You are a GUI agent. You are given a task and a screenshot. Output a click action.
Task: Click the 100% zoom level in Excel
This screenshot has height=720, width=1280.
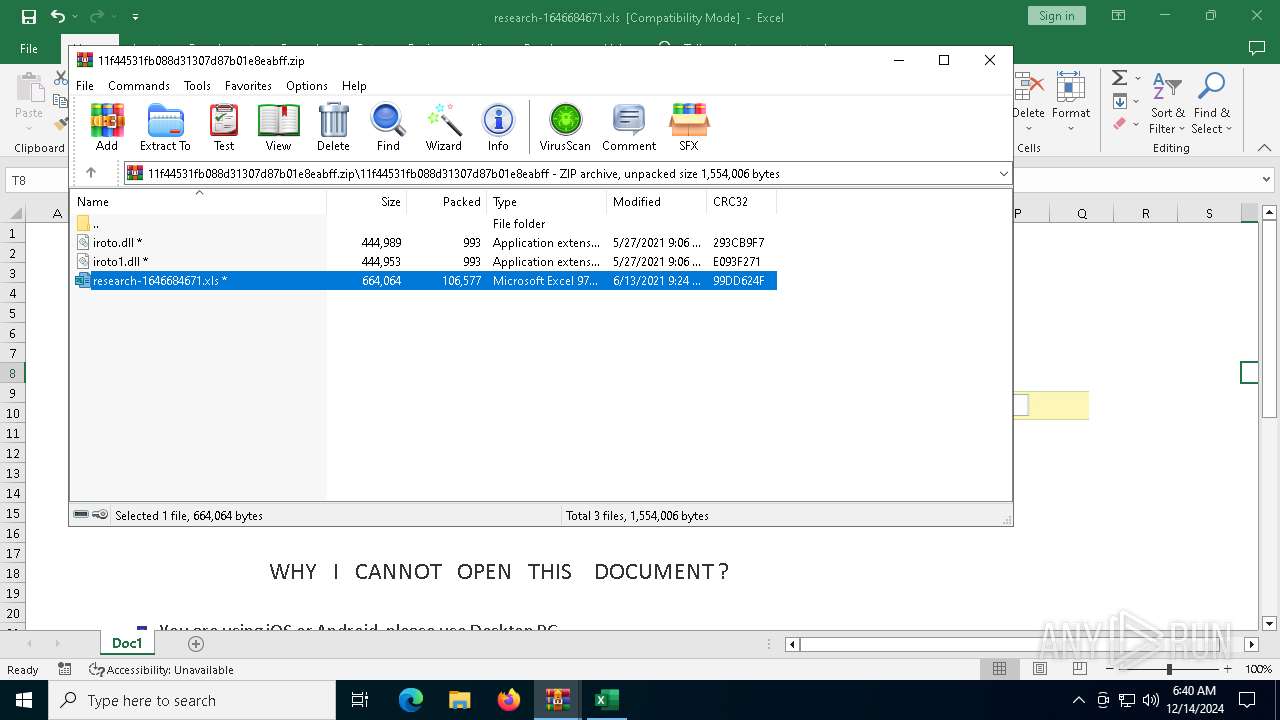pyautogui.click(x=1258, y=670)
